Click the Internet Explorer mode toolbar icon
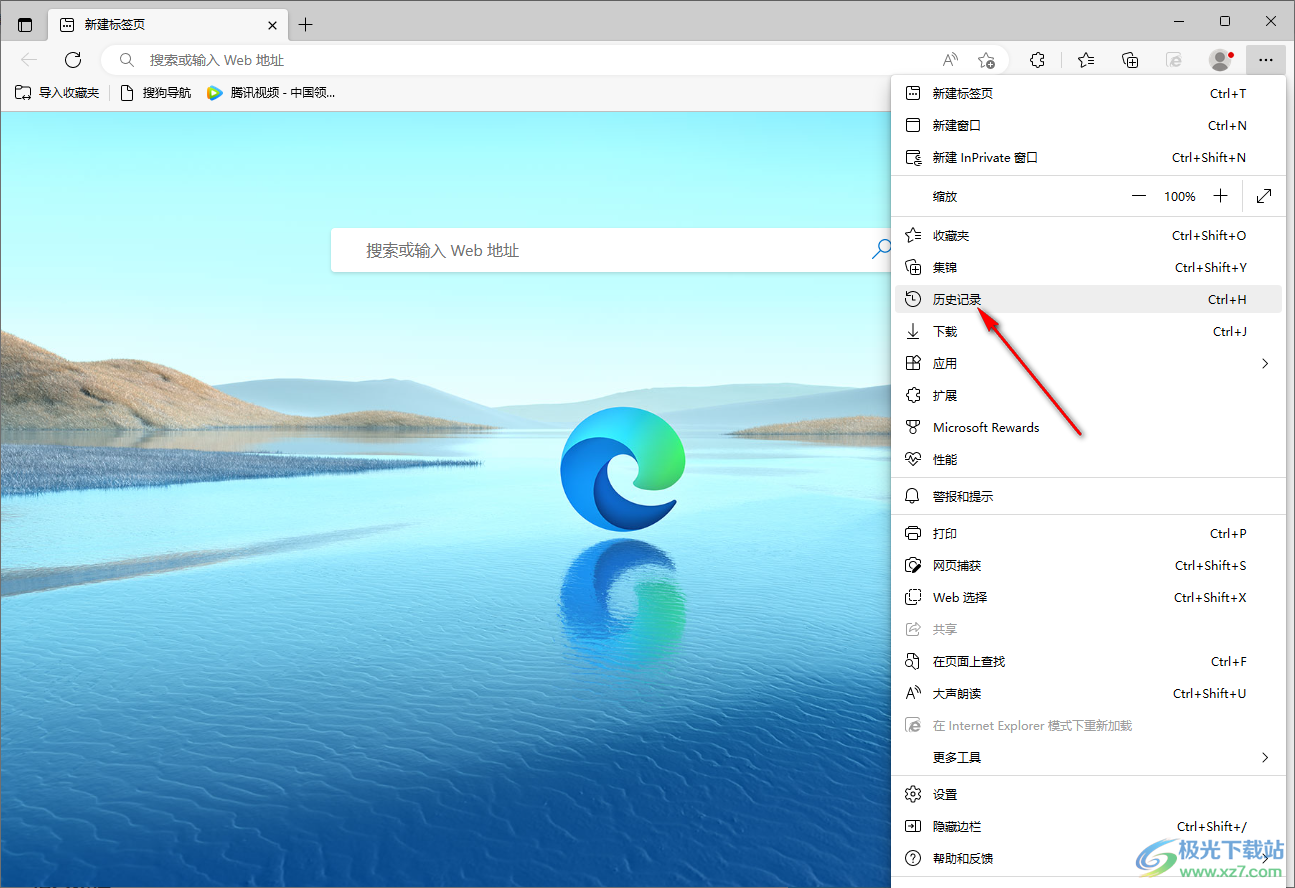Image resolution: width=1295 pixels, height=888 pixels. tap(1175, 60)
